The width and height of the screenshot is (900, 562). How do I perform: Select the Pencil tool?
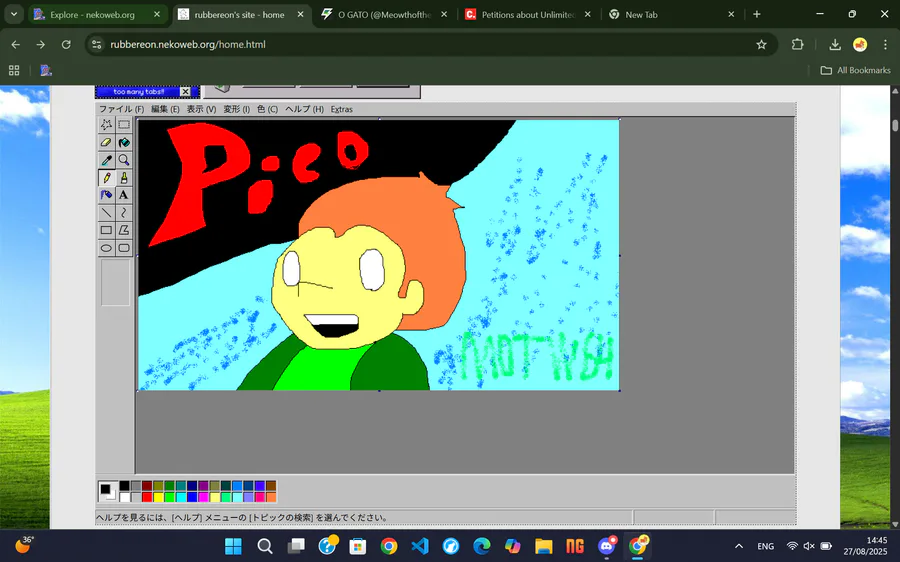click(x=106, y=177)
